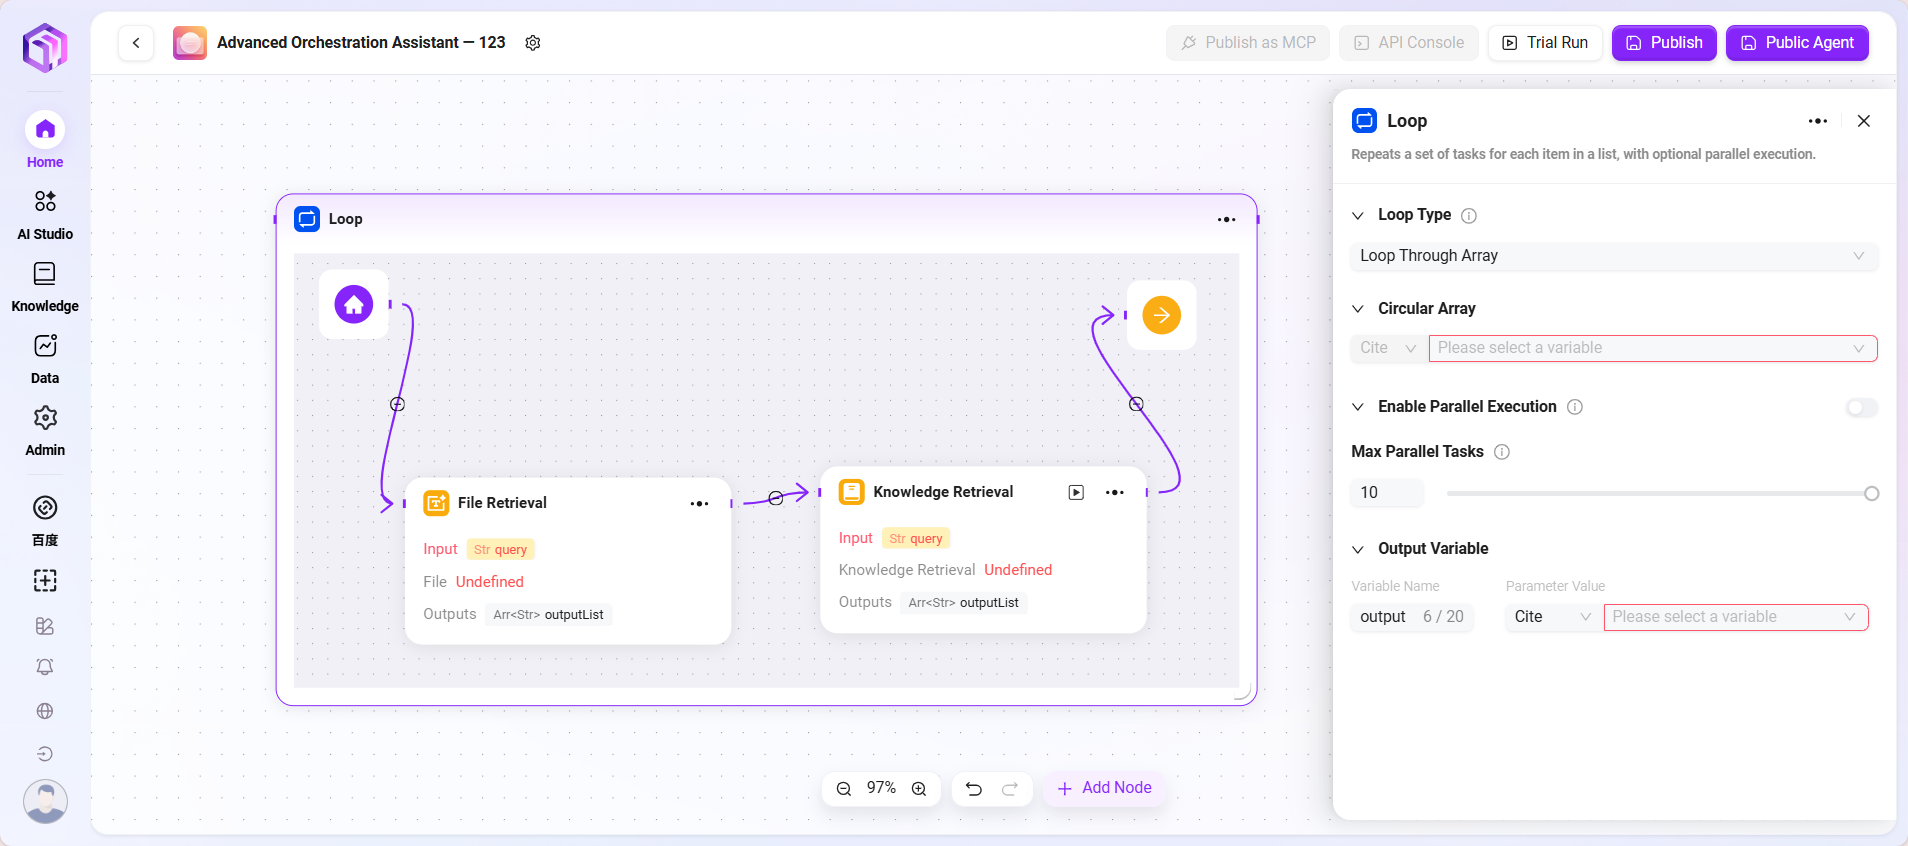Open the Loop Through Array dropdown

pyautogui.click(x=1612, y=256)
